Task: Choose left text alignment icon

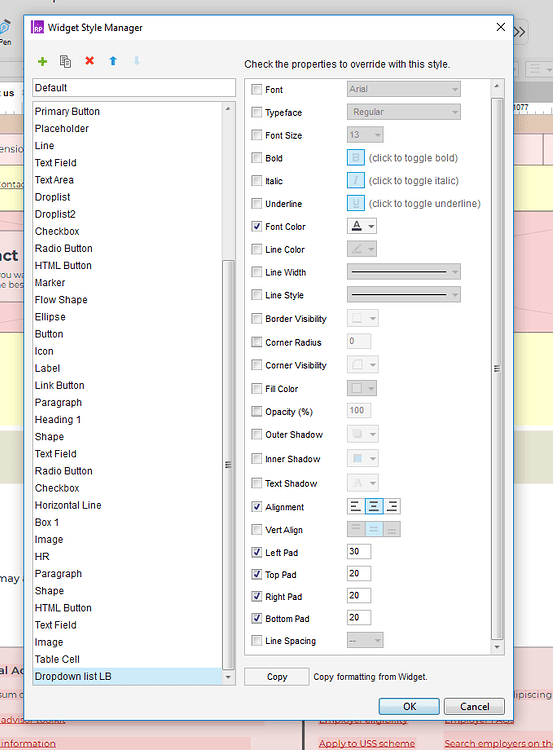Action: [x=356, y=506]
